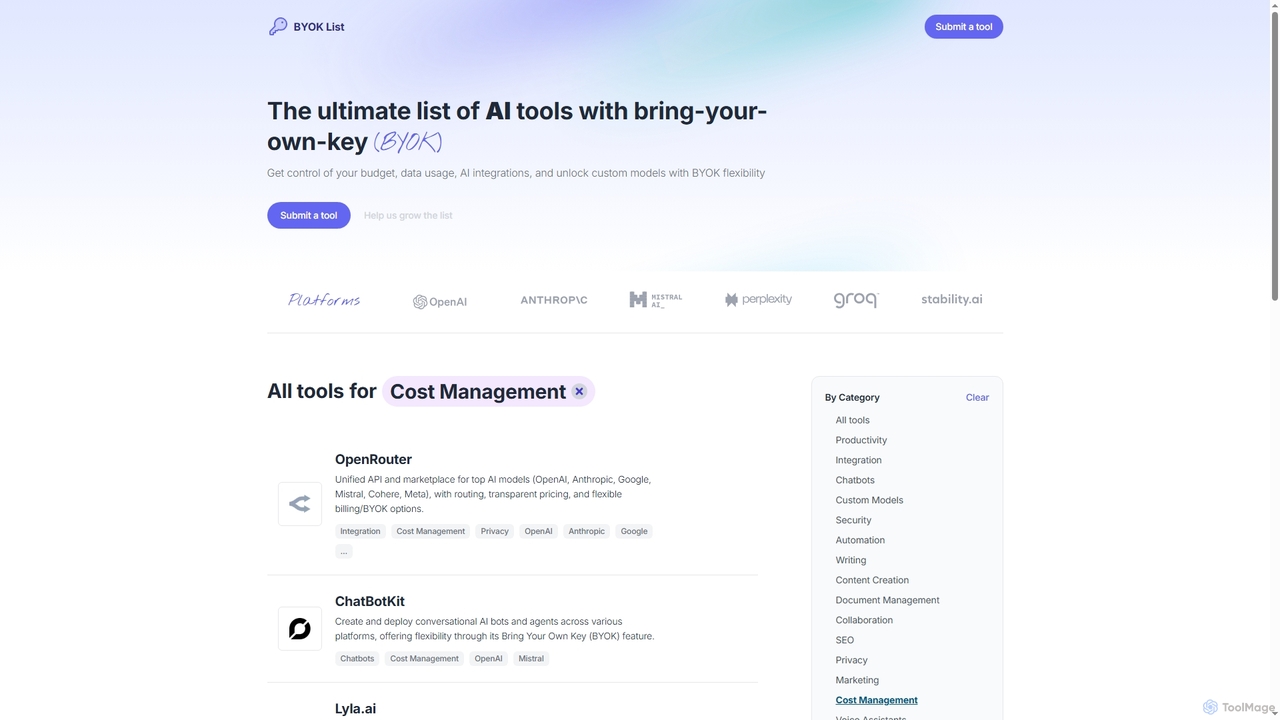Viewport: 1280px width, 720px height.
Task: Select the Custom Models category
Action: [869, 500]
